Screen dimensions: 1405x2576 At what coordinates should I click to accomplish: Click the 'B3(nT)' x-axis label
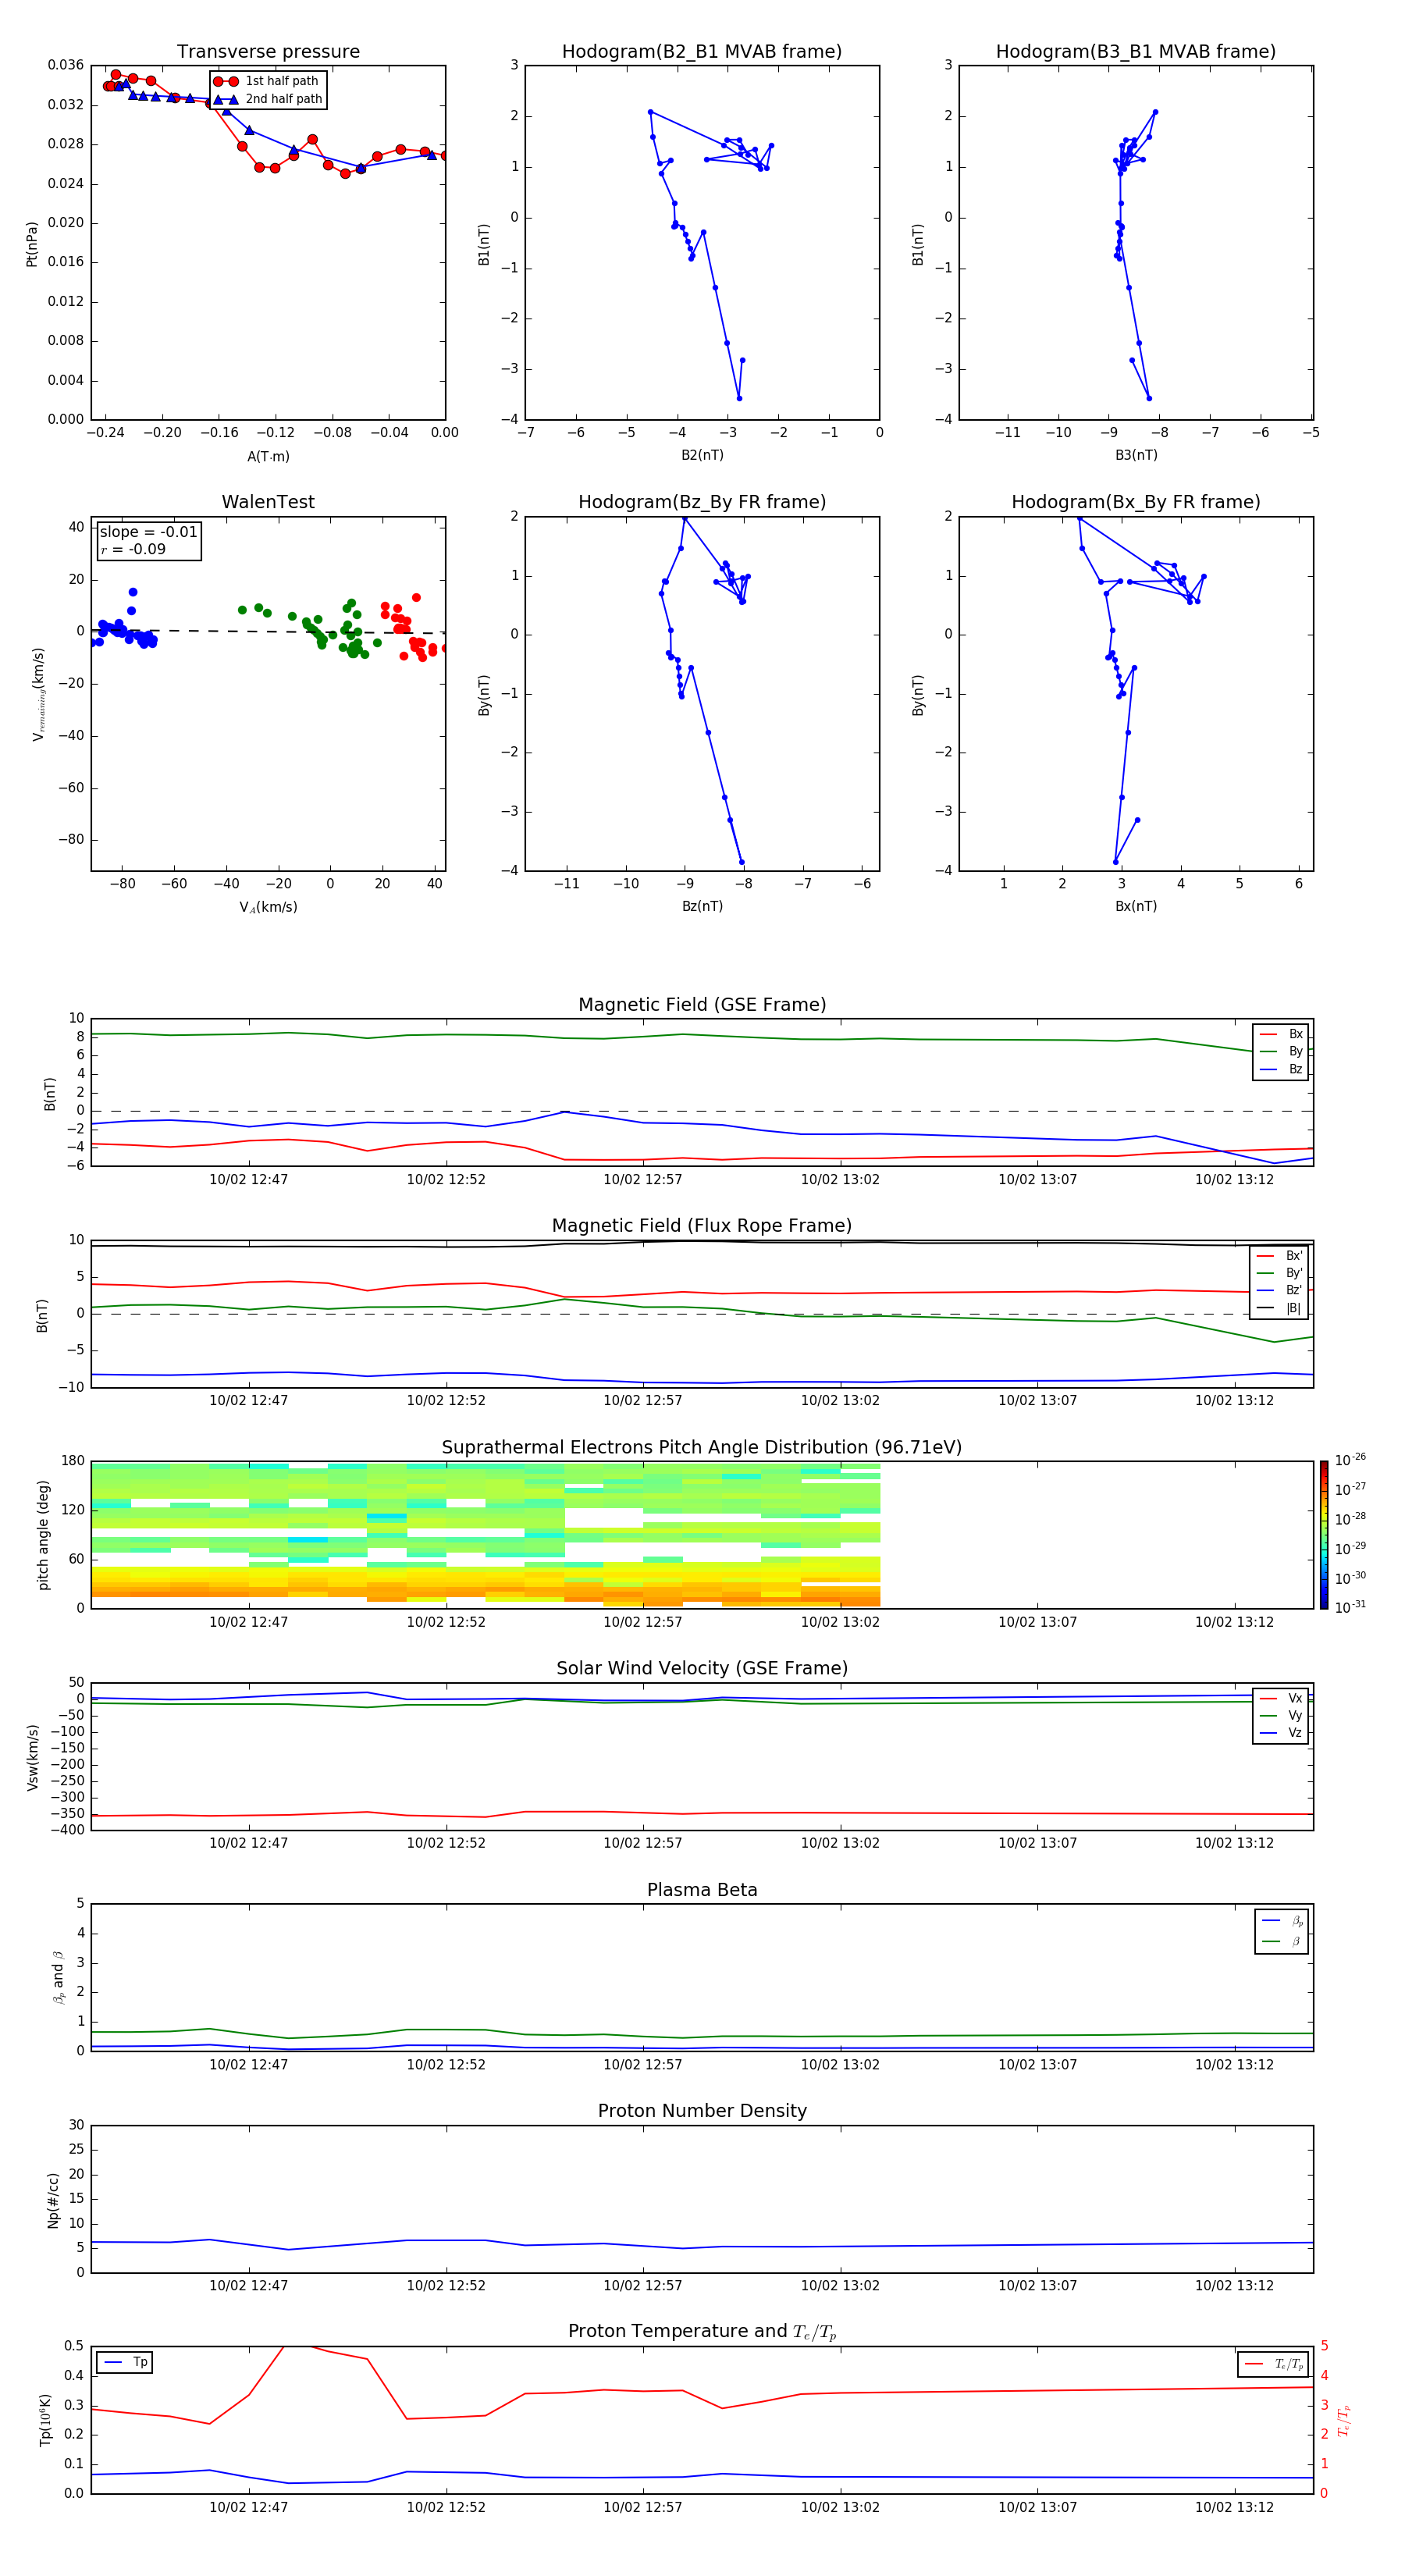pos(1136,455)
